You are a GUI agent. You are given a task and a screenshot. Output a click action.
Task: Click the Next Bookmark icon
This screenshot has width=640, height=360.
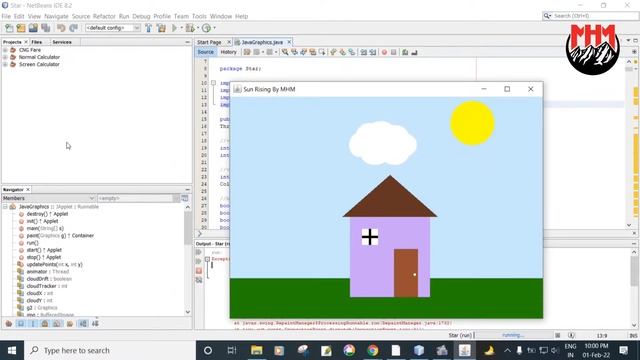tap(342, 52)
